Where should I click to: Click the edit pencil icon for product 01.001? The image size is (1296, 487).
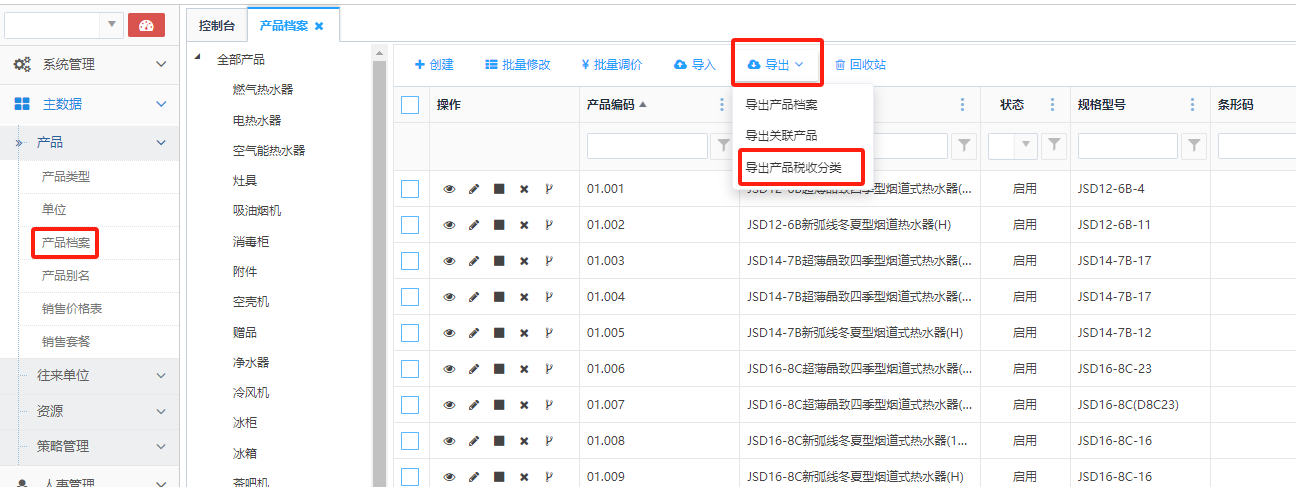(x=474, y=189)
